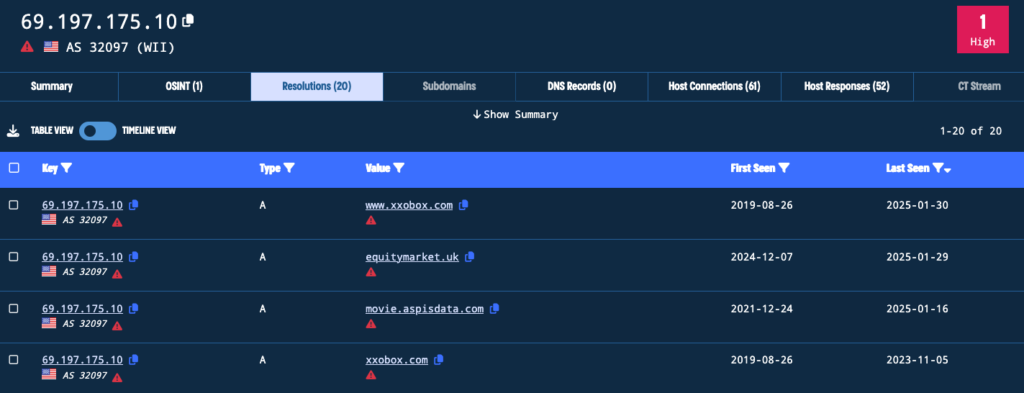The width and height of the screenshot is (1024, 393).
Task: Copy the IP address 69.197.175.10 in header
Action: (188, 21)
